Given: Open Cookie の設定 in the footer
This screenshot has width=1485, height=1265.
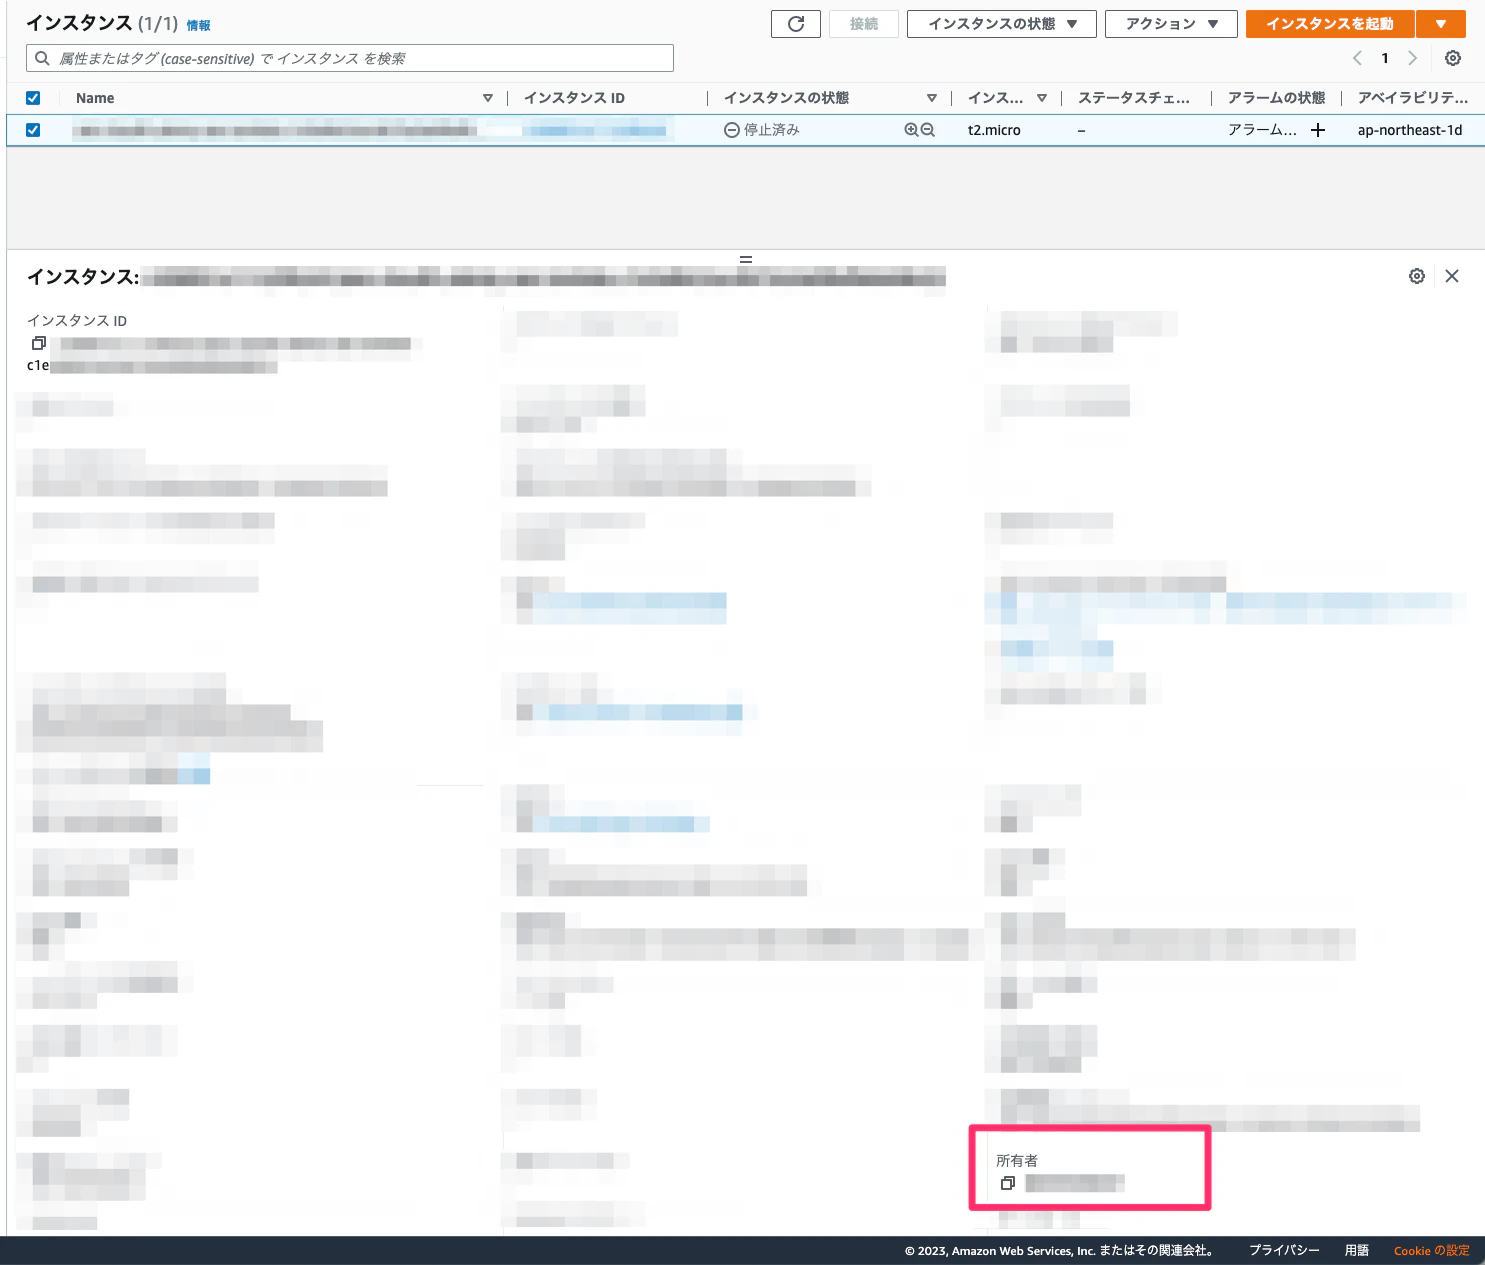Looking at the screenshot, I should click(x=1431, y=1250).
